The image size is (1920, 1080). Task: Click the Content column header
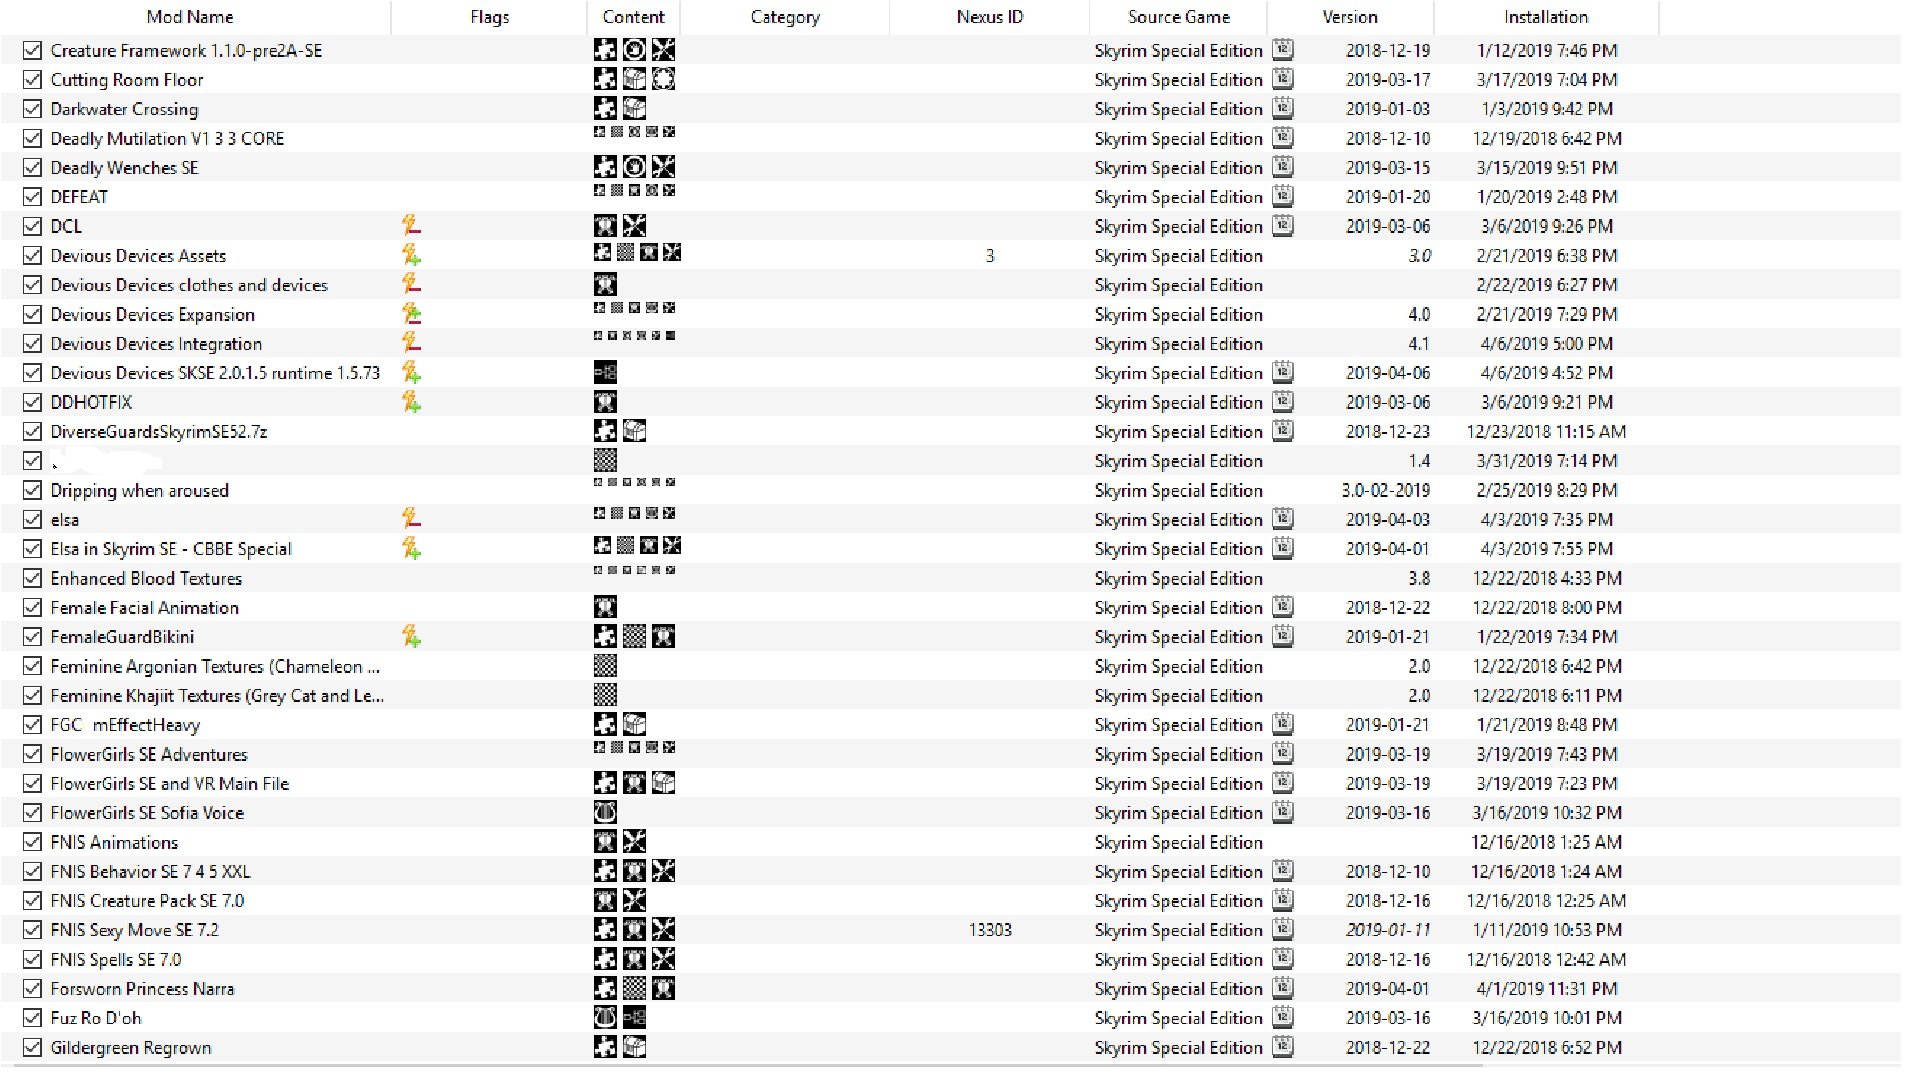click(633, 17)
